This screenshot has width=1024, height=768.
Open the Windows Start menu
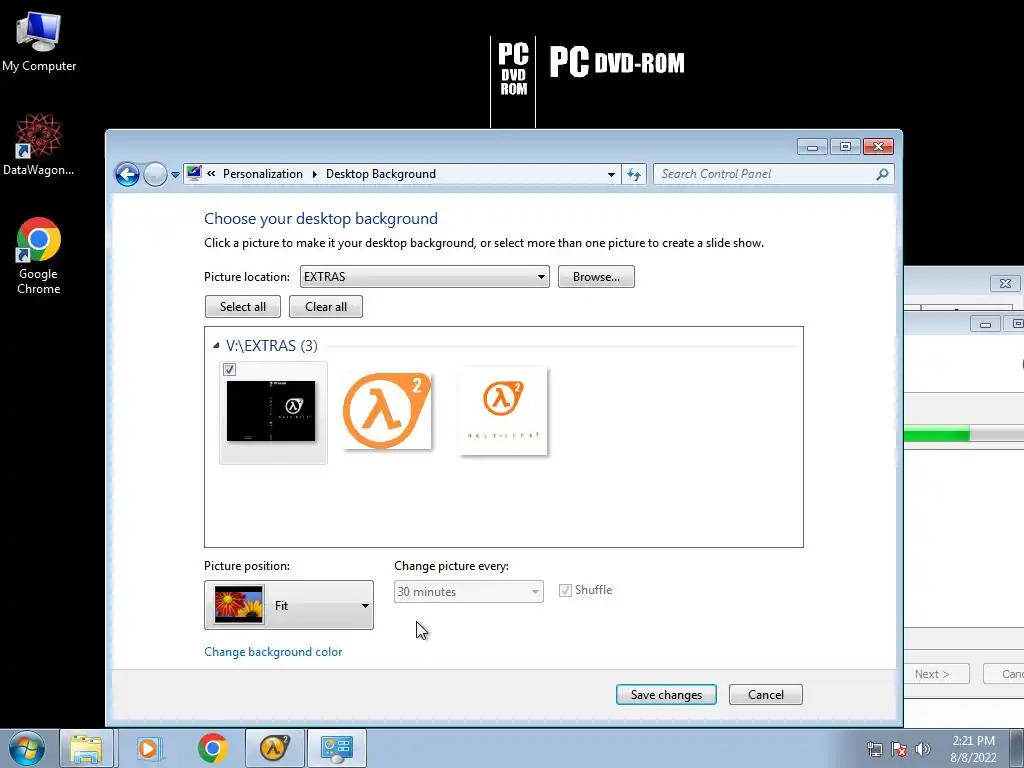(x=27, y=748)
